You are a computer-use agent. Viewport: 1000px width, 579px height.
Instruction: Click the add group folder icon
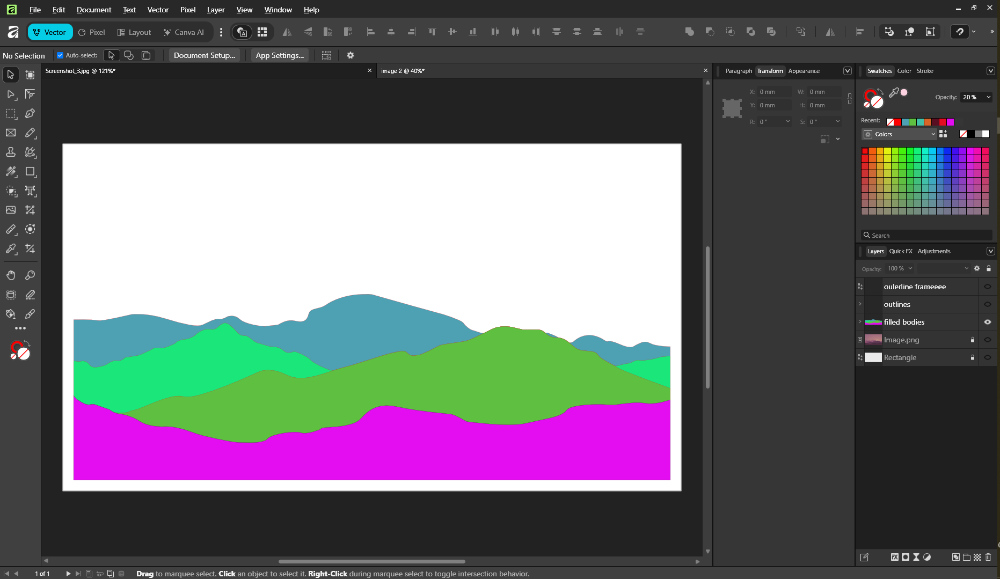coord(967,557)
